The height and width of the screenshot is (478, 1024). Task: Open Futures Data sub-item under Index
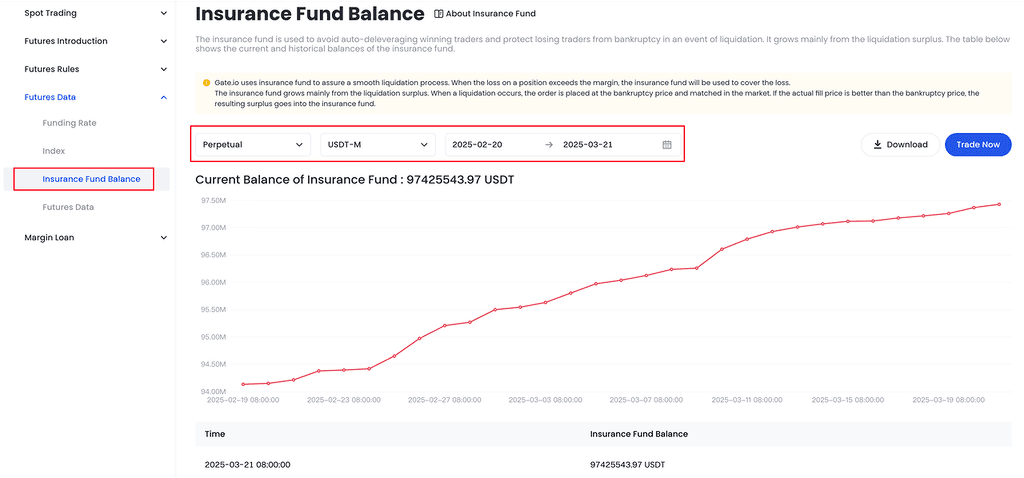68,207
